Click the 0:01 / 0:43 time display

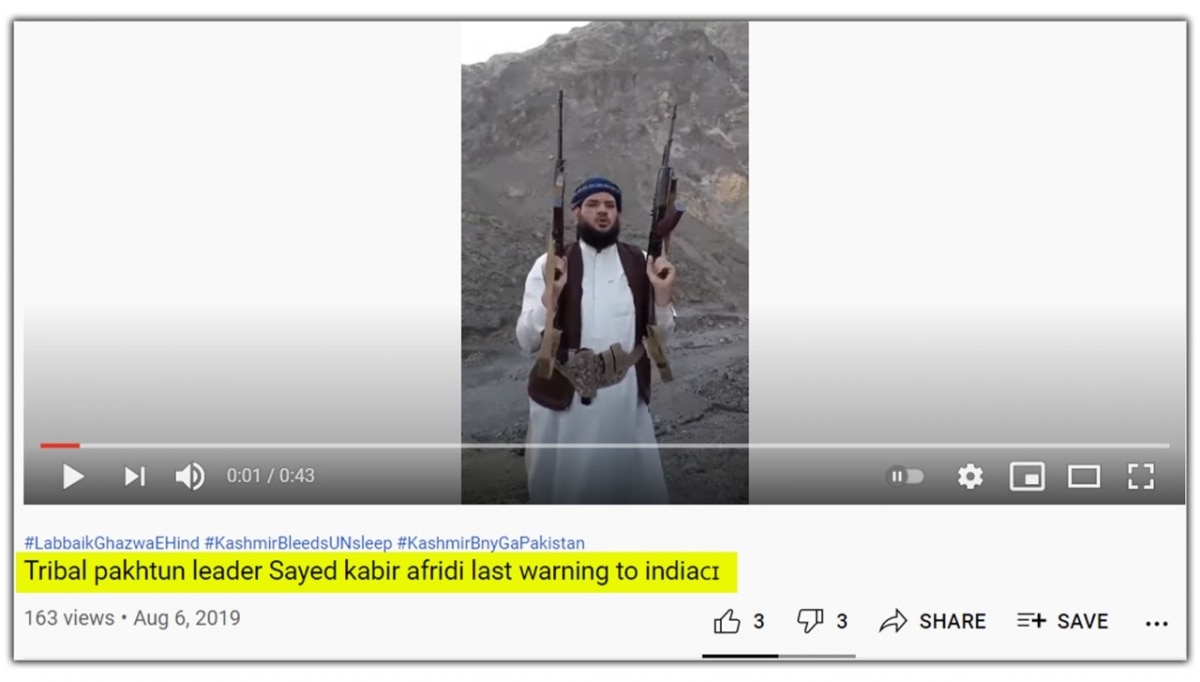click(x=270, y=476)
